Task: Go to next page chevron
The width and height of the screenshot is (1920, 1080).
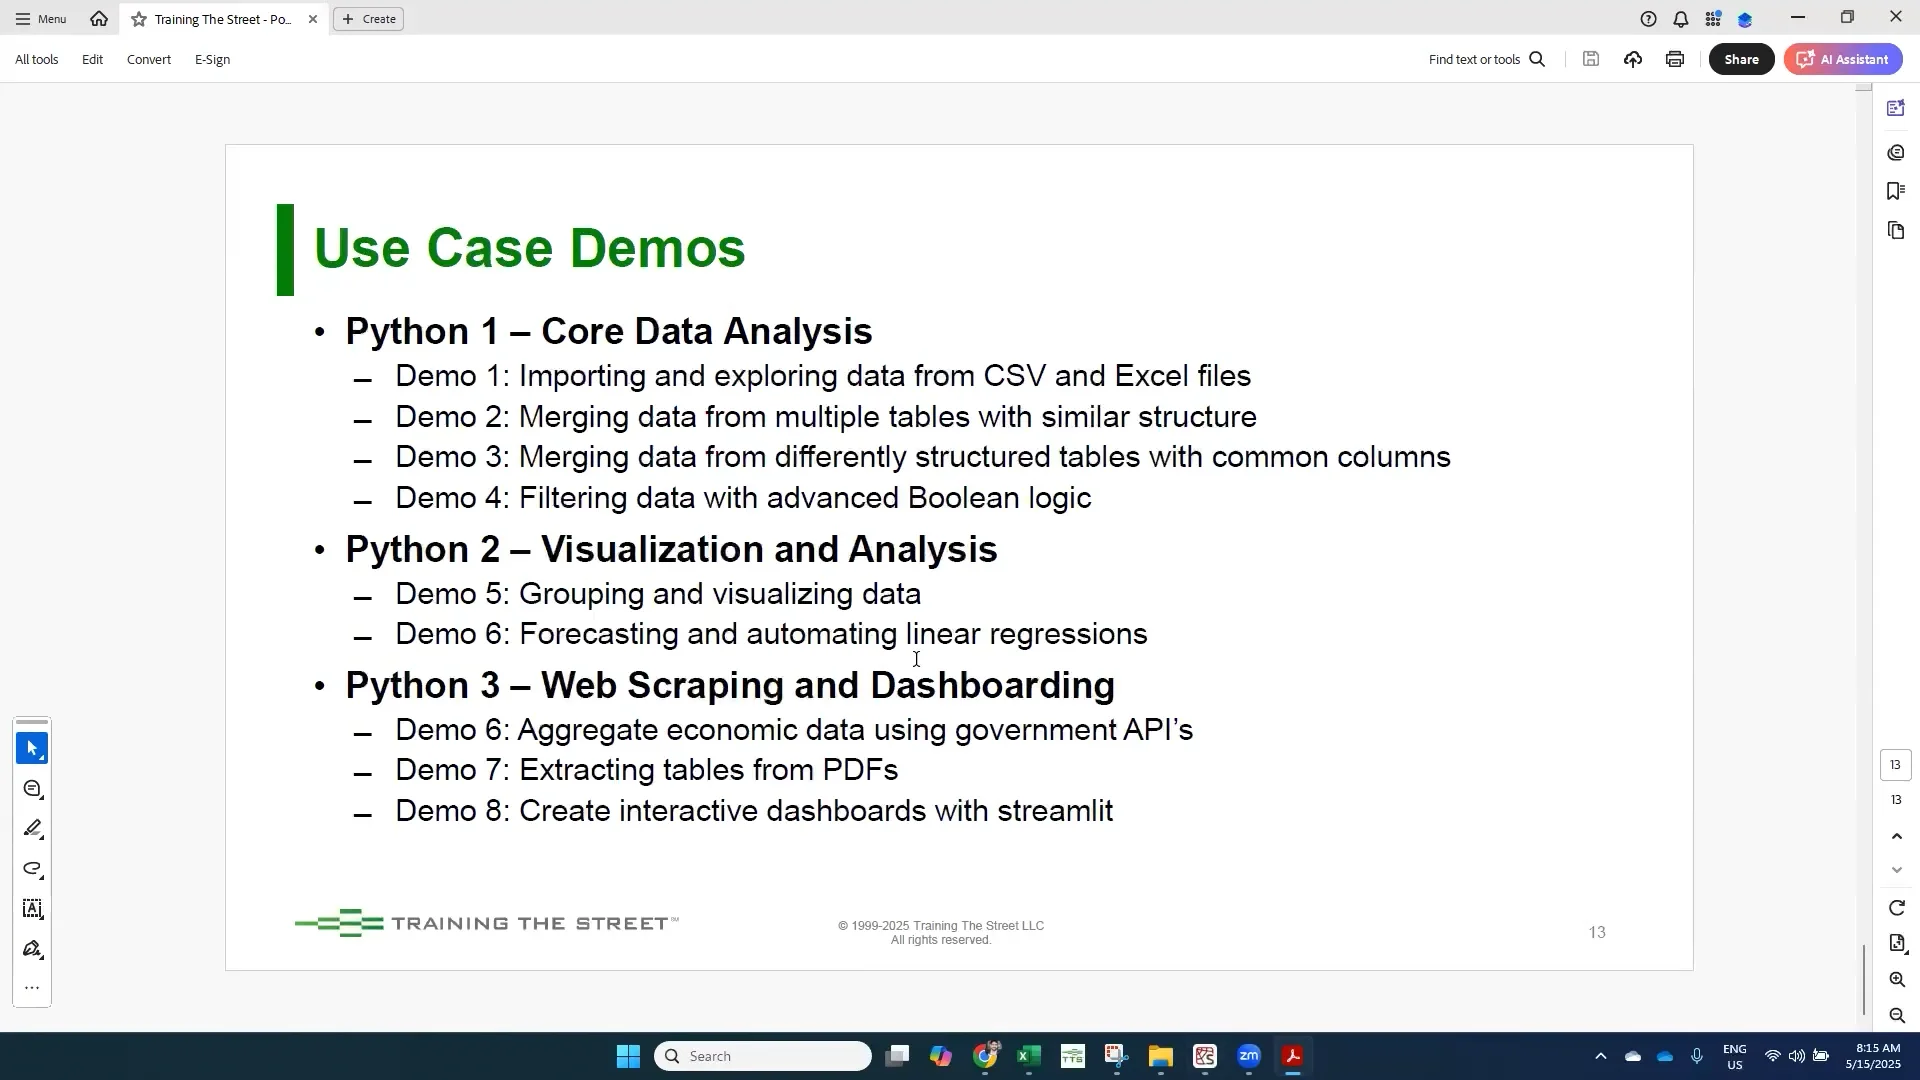Action: tap(1897, 870)
